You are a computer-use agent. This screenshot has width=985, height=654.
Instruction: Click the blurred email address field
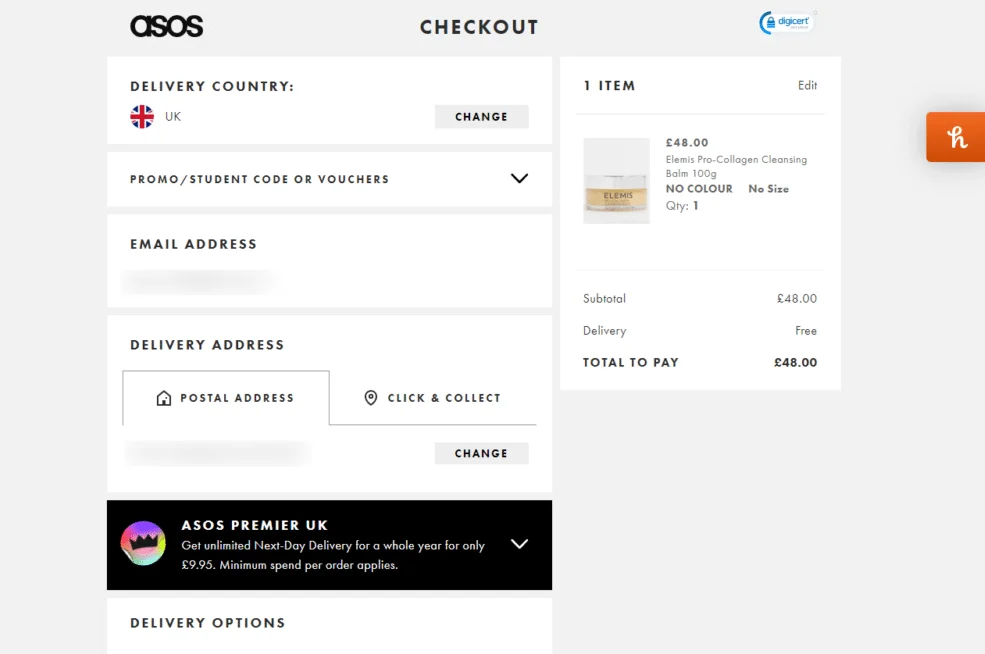[x=198, y=282]
